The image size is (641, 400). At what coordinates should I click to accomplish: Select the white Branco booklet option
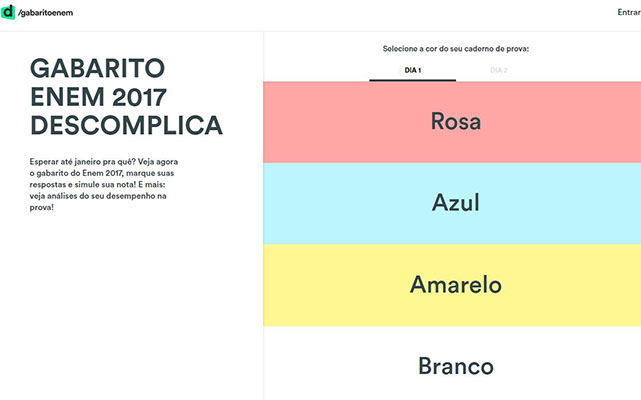[452, 363]
